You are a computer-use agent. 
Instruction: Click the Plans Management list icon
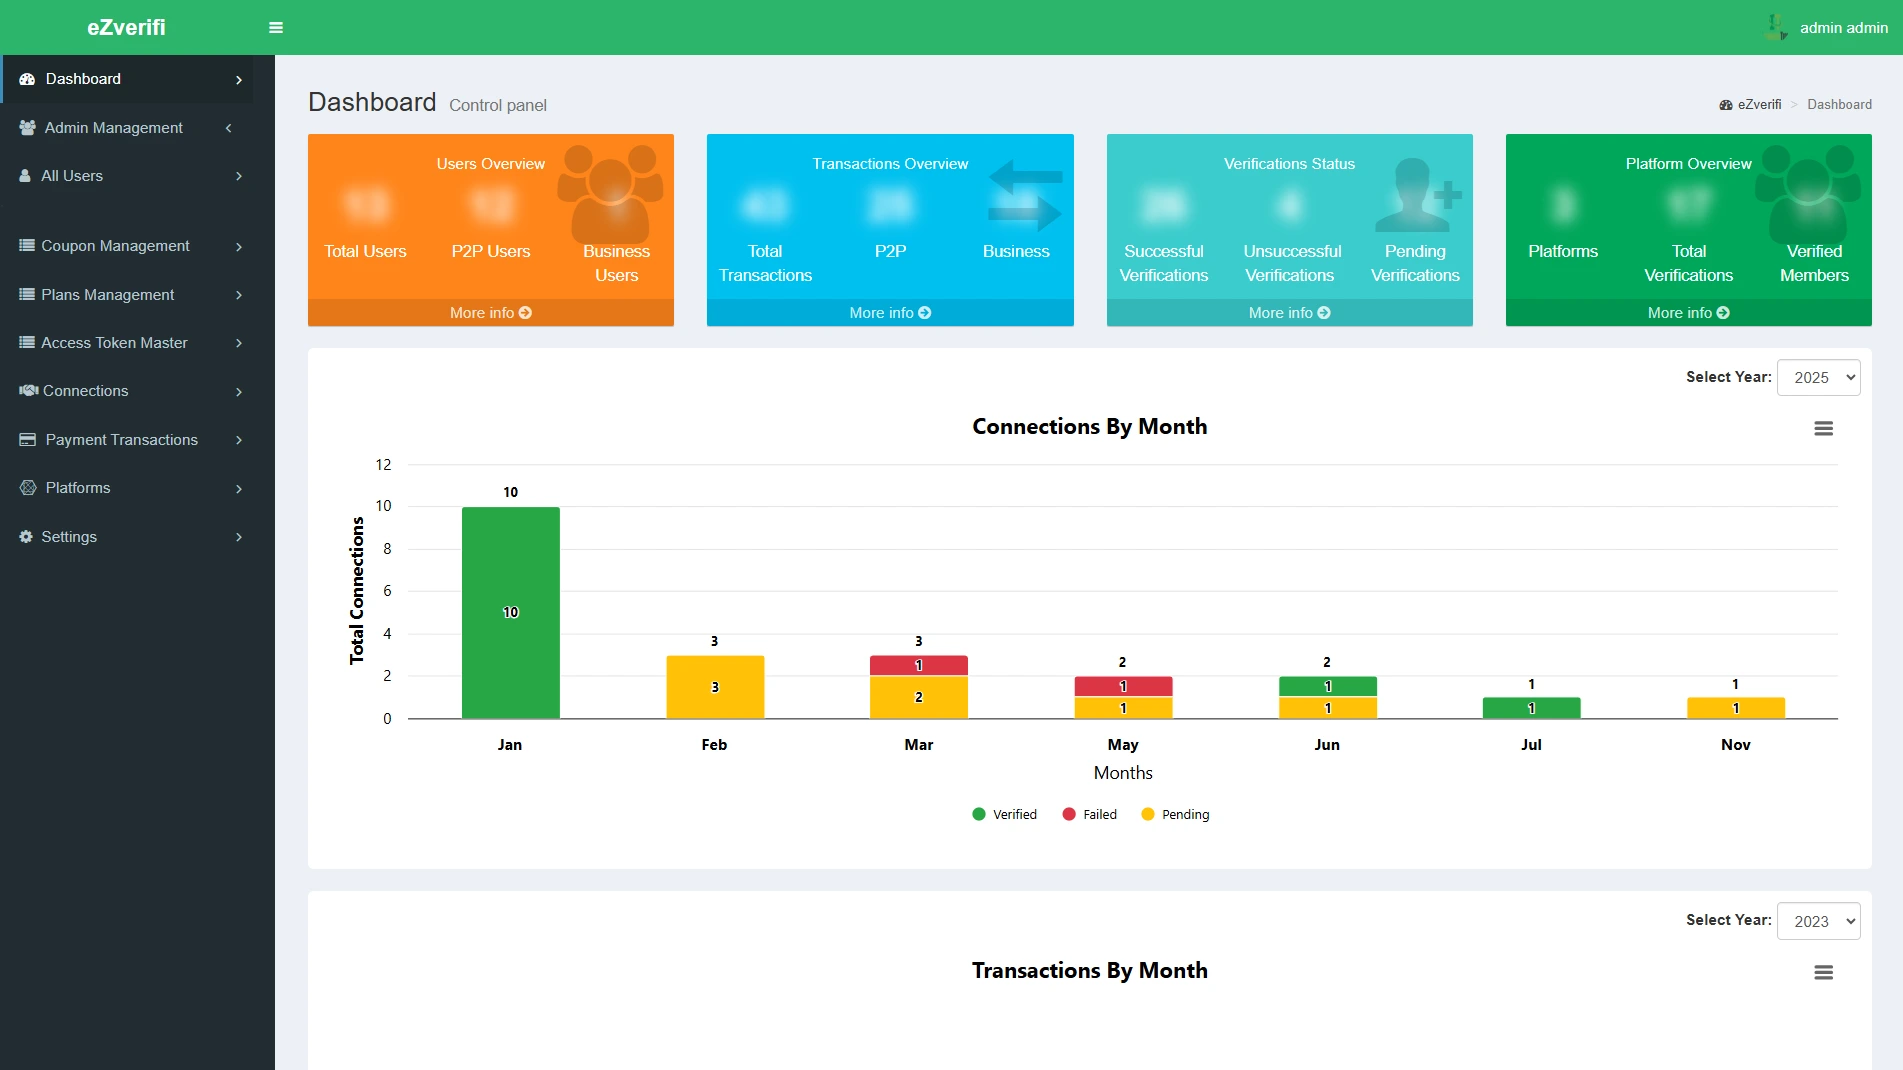27,295
